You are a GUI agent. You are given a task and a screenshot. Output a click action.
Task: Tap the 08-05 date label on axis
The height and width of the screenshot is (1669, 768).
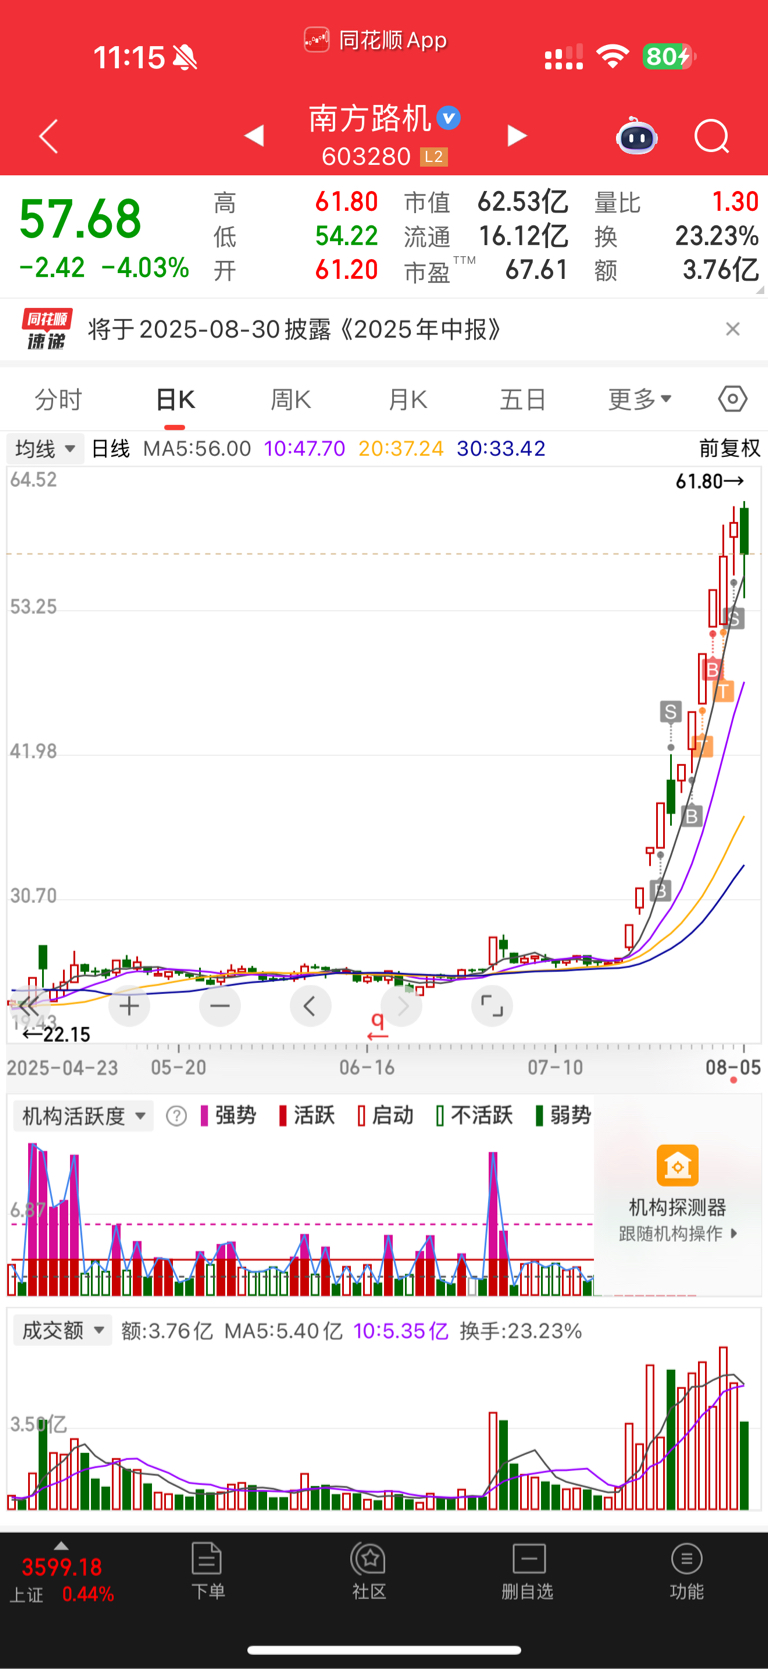pyautogui.click(x=733, y=1067)
